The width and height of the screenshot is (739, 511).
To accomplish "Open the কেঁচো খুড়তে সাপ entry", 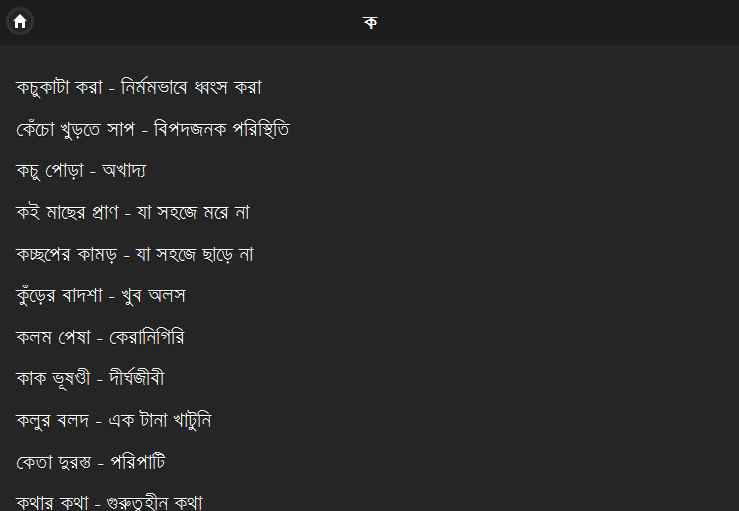I will pyautogui.click(x=153, y=129).
